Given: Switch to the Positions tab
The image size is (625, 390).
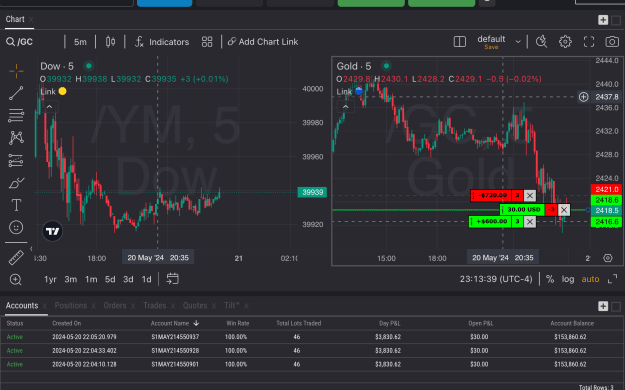Looking at the screenshot, I should 71,306.
